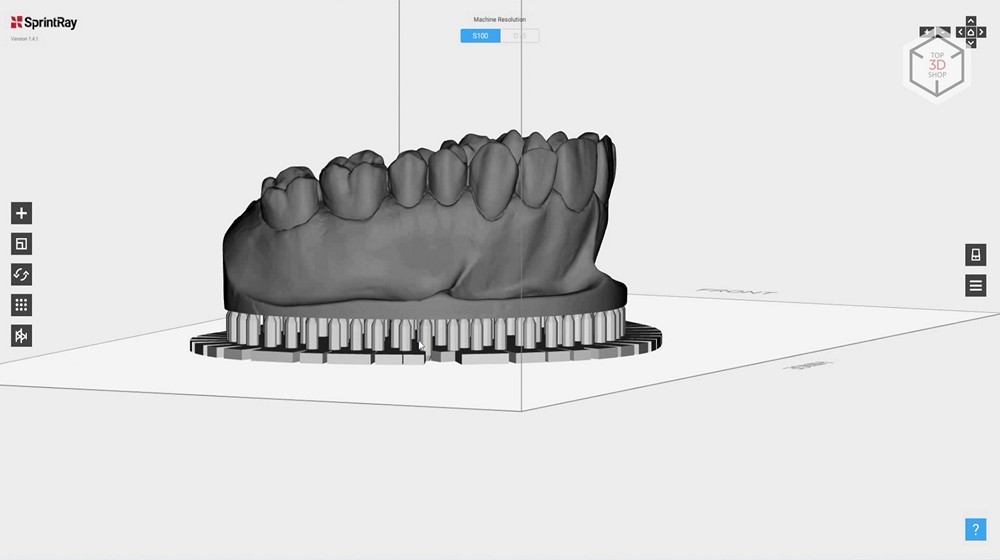This screenshot has width=1000, height=560.
Task: Open the printer device panel icon
Action: tap(975, 254)
